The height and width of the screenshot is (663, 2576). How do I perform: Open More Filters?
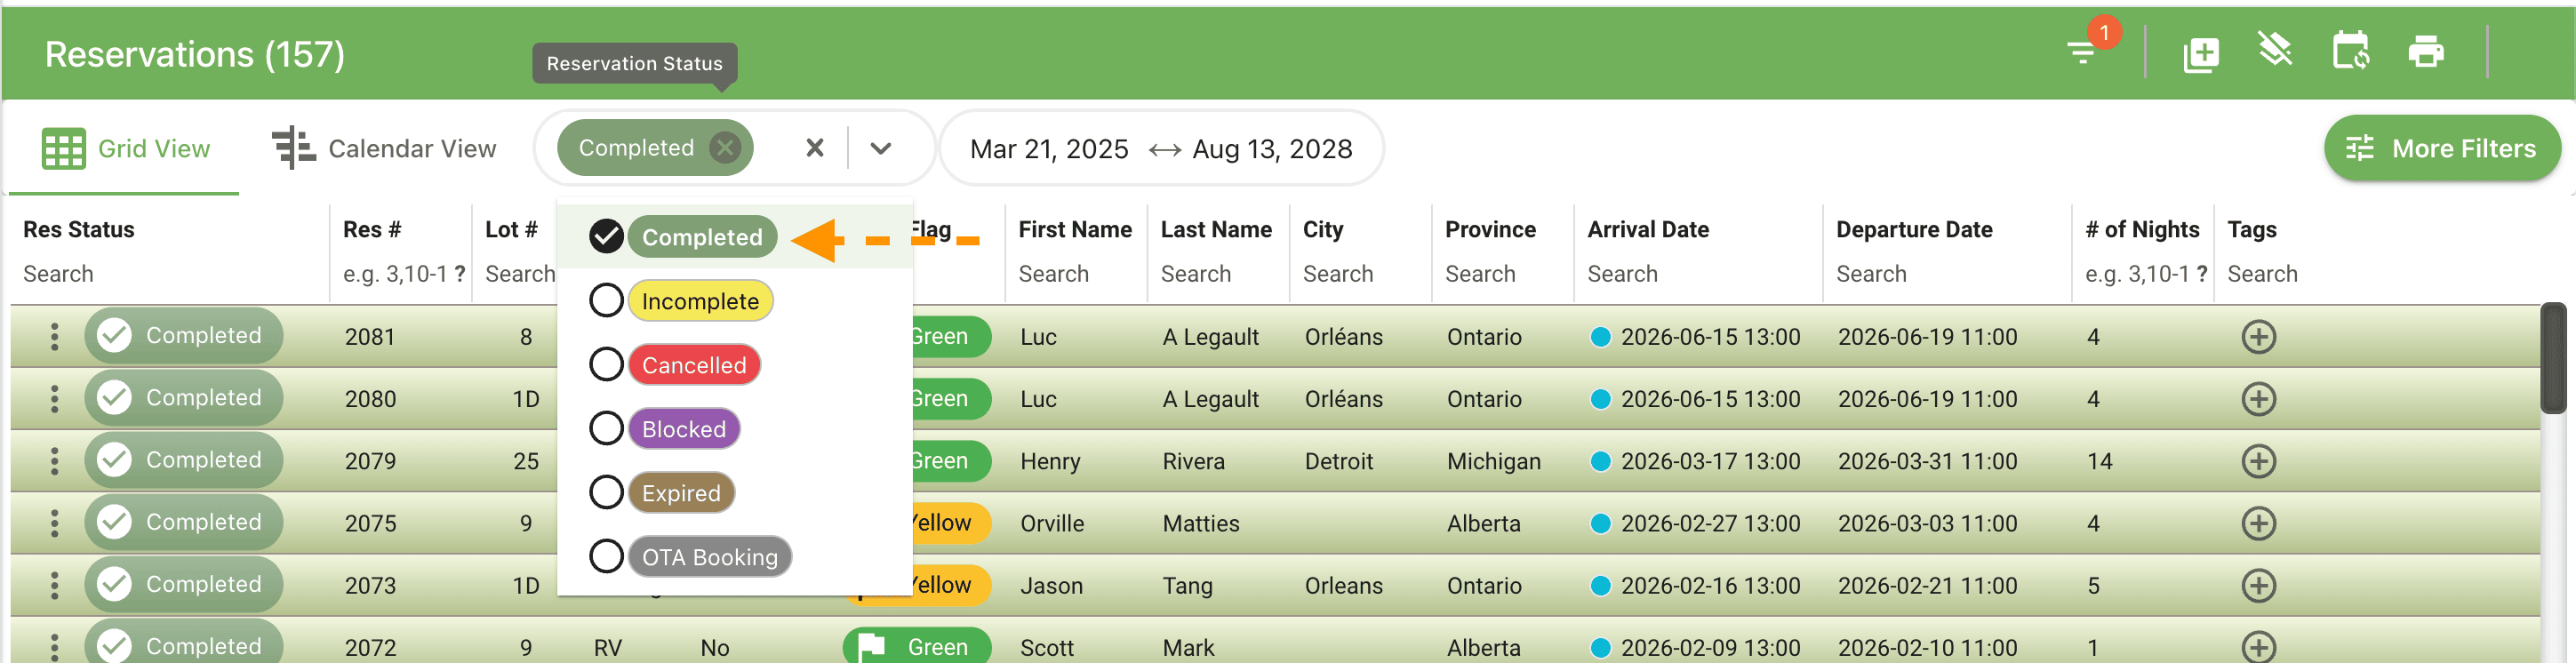pos(2441,149)
